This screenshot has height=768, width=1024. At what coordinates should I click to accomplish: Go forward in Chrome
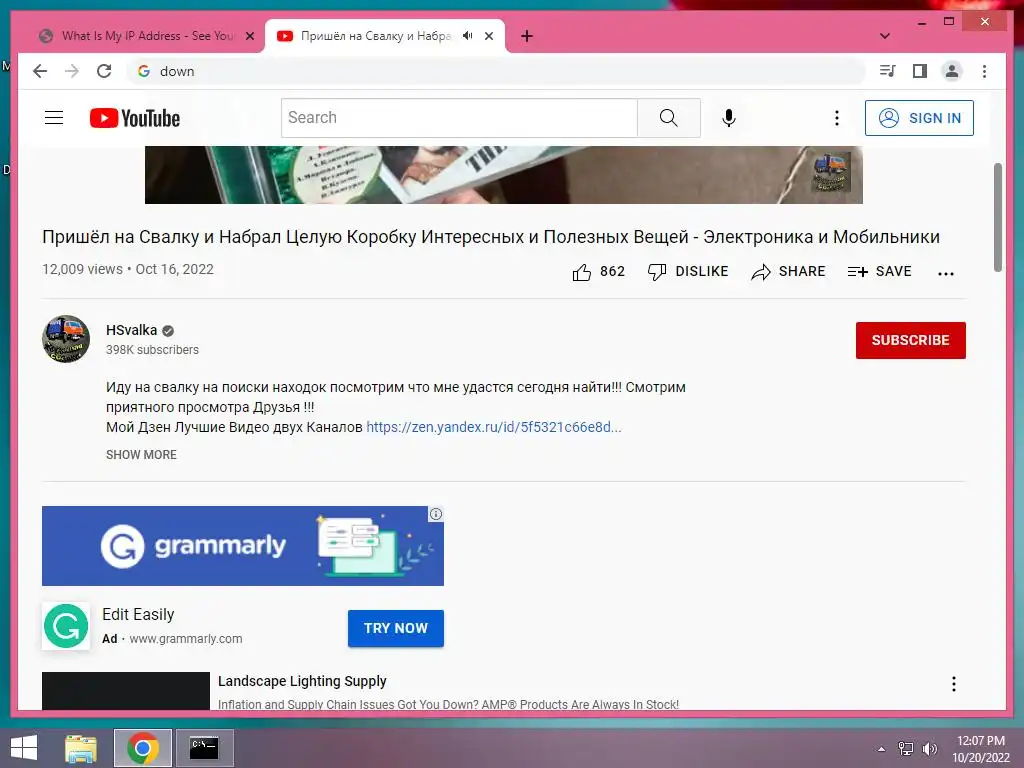72,71
